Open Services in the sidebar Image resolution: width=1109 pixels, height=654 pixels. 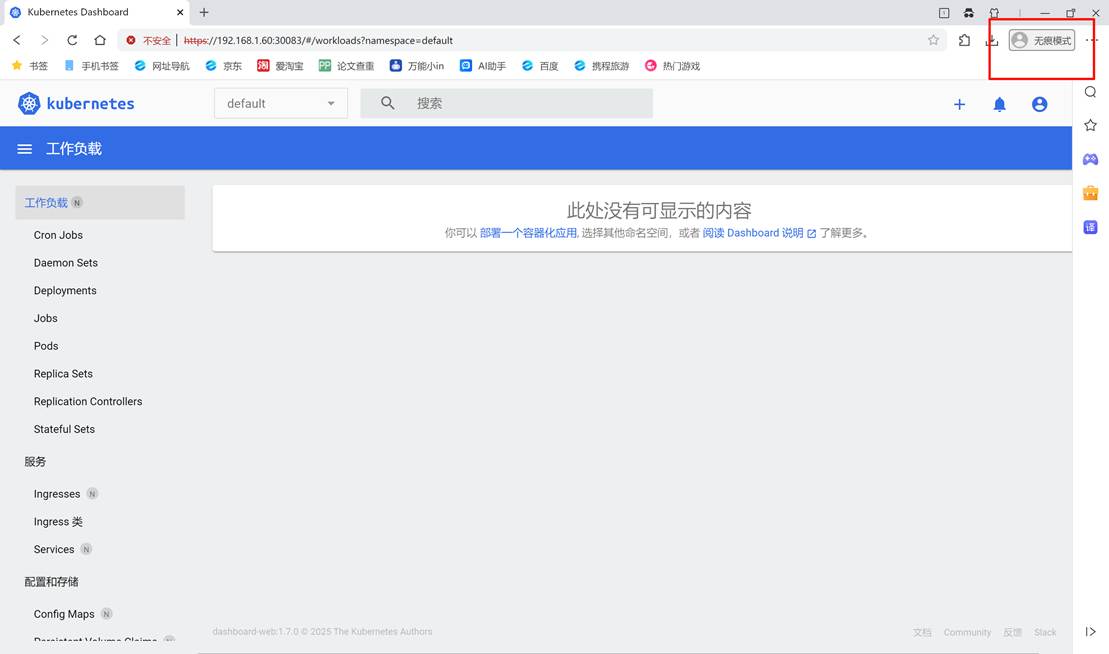[x=54, y=549]
